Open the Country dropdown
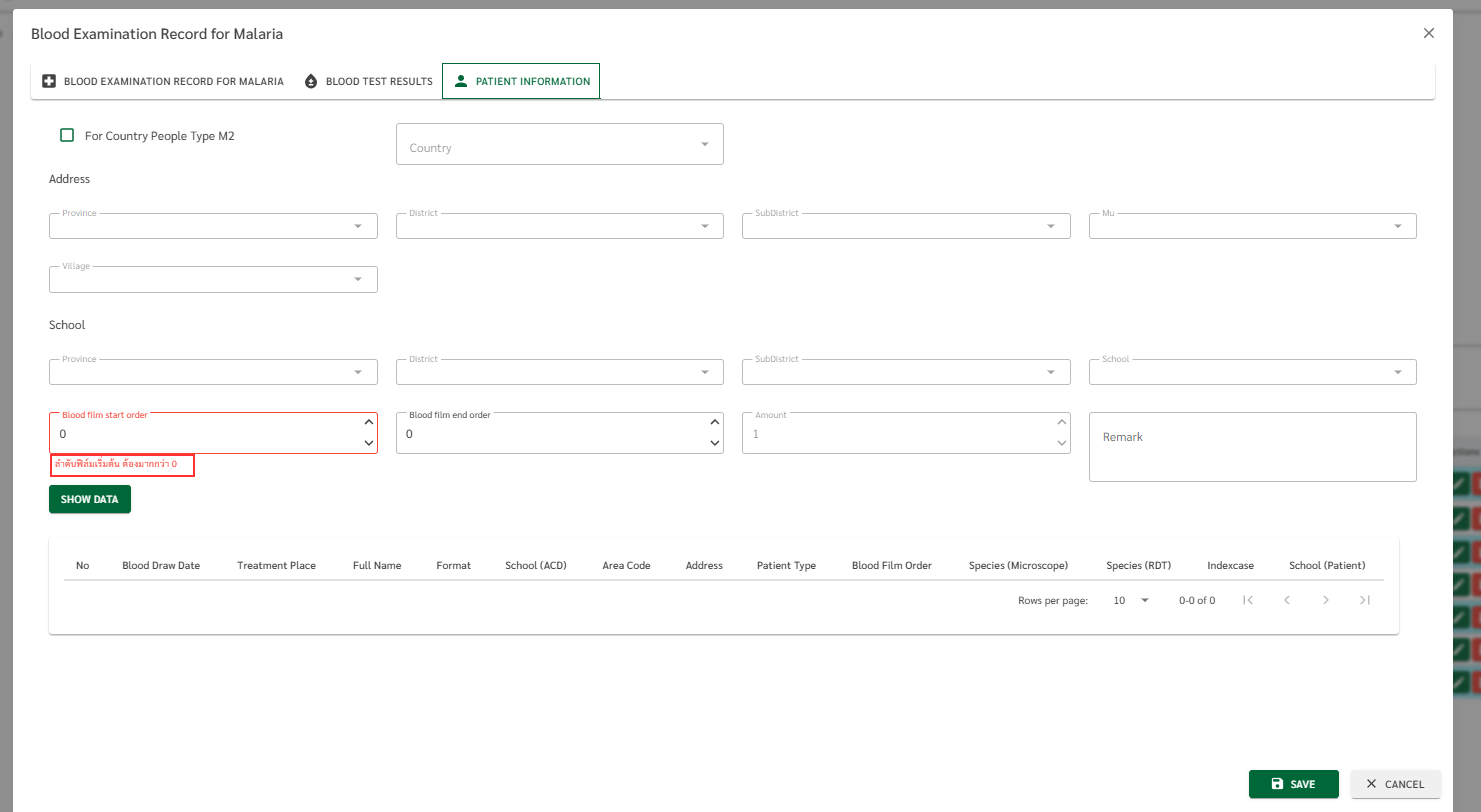The height and width of the screenshot is (812, 1481). point(559,145)
